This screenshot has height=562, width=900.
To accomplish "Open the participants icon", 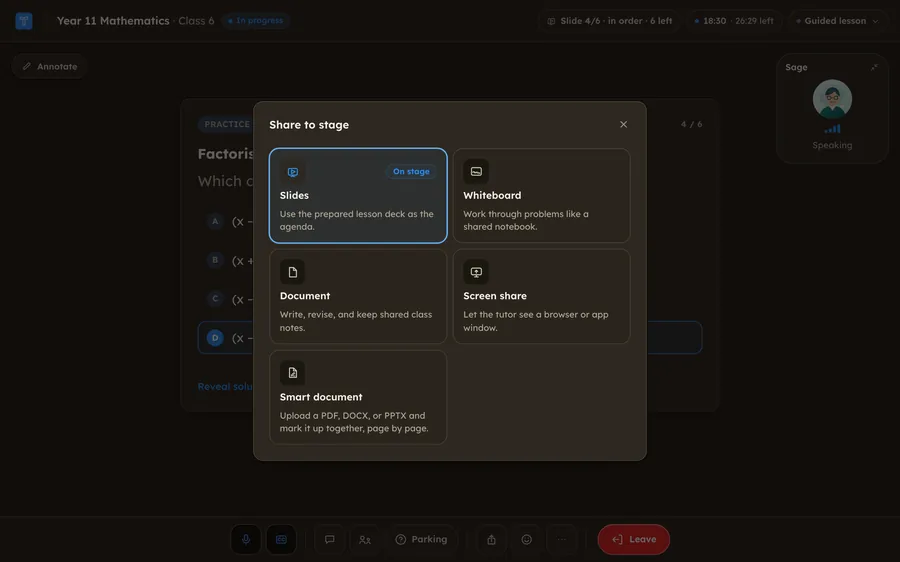I will click(364, 540).
